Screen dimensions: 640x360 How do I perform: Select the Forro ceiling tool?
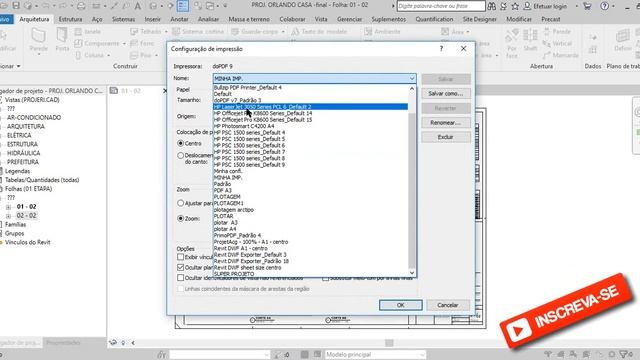pos(142,43)
